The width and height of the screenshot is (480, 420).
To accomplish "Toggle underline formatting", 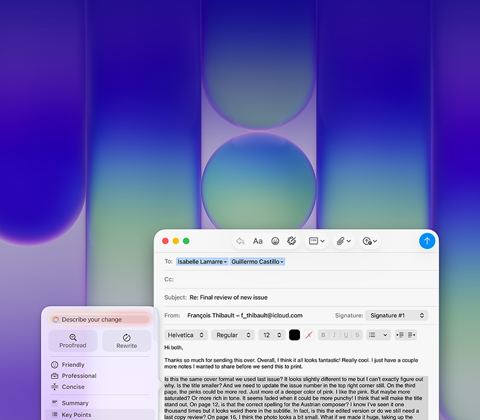I will (x=346, y=335).
